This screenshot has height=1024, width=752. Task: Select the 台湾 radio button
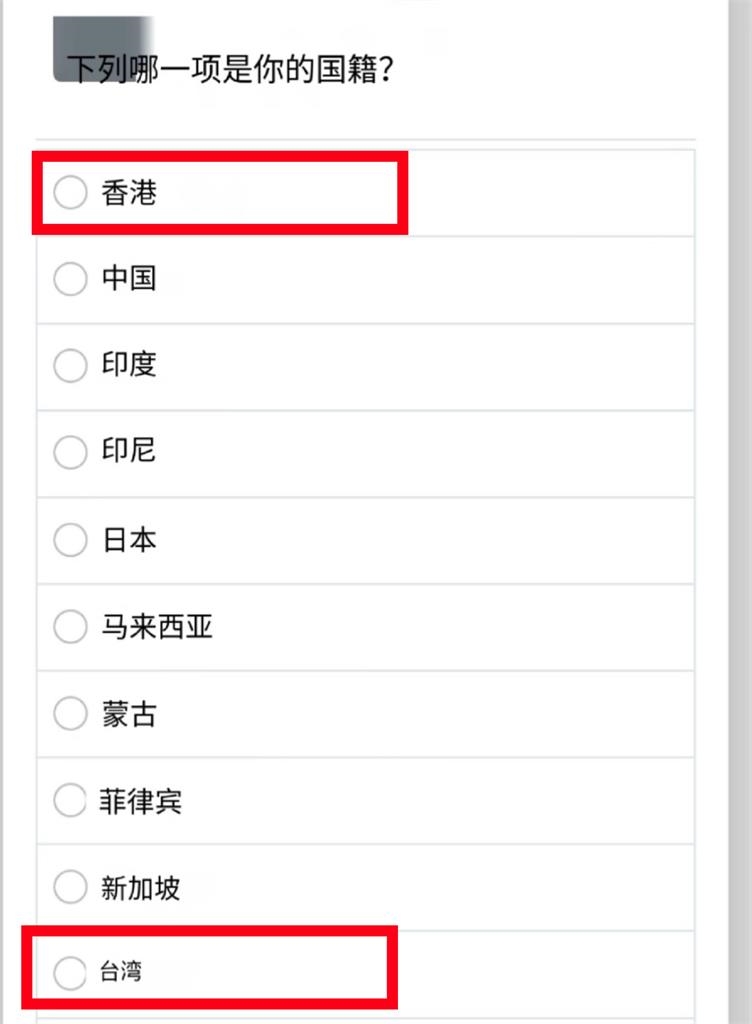70,971
